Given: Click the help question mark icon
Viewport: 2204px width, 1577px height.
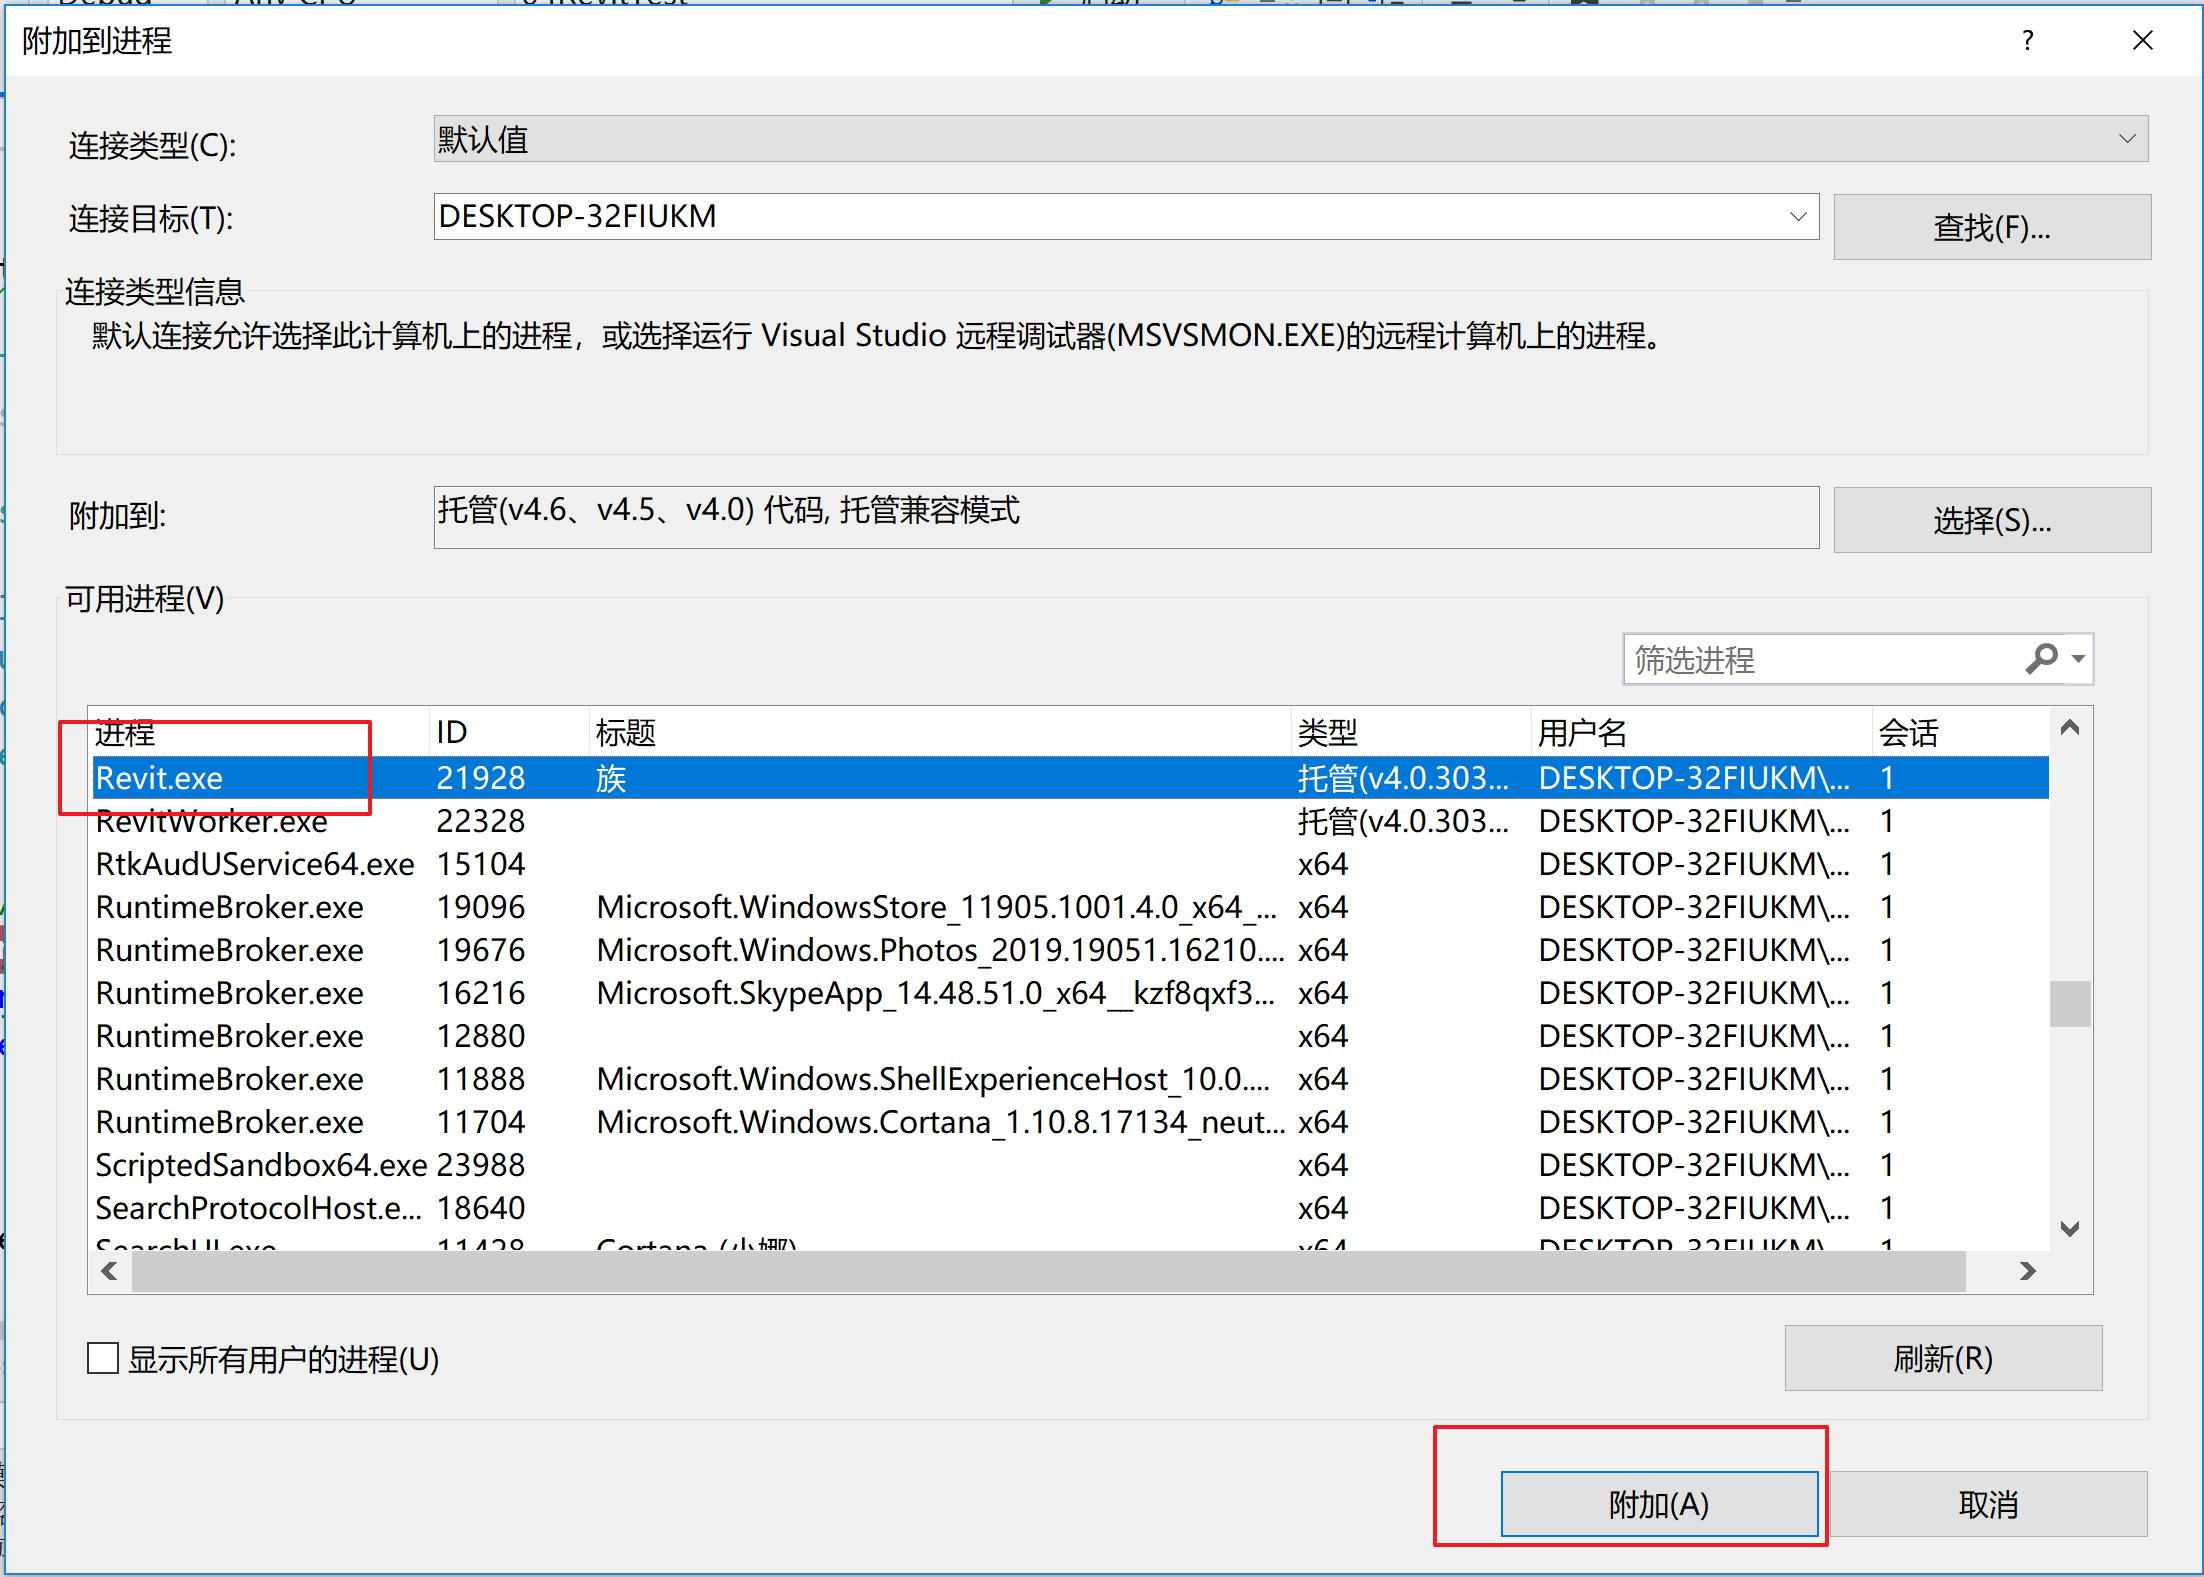Looking at the screenshot, I should coord(2027,41).
